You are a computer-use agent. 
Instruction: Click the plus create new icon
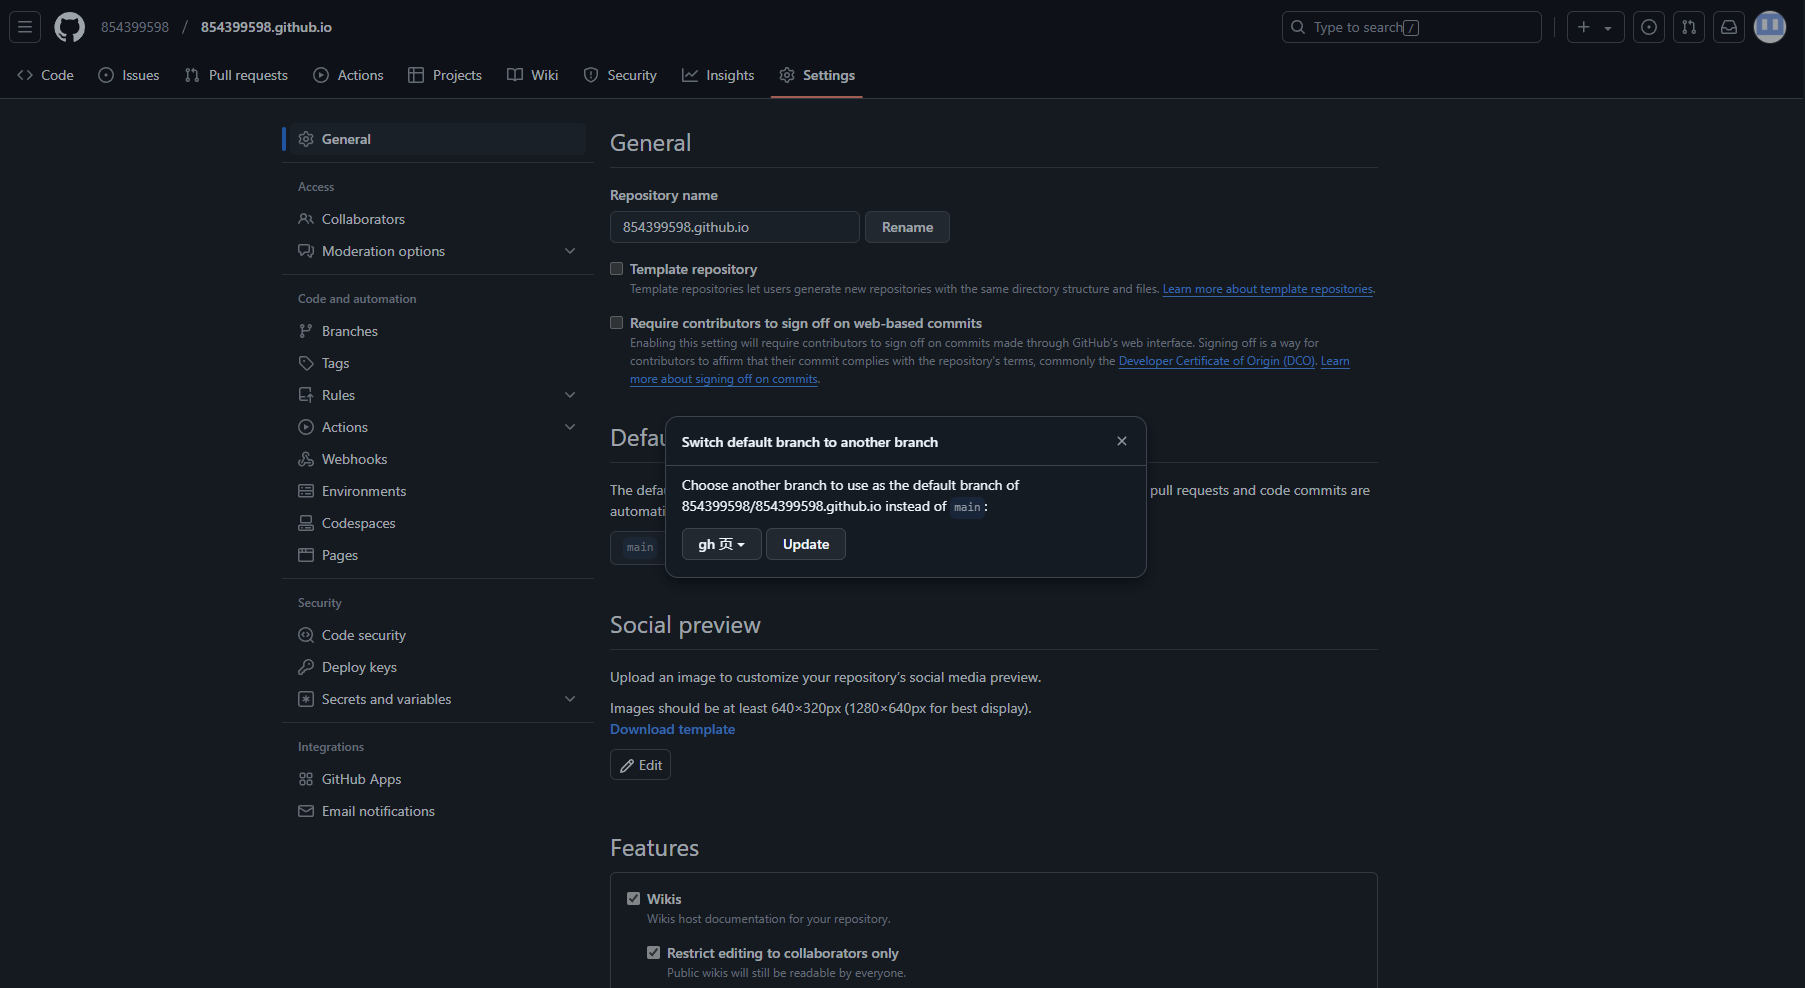click(1584, 27)
